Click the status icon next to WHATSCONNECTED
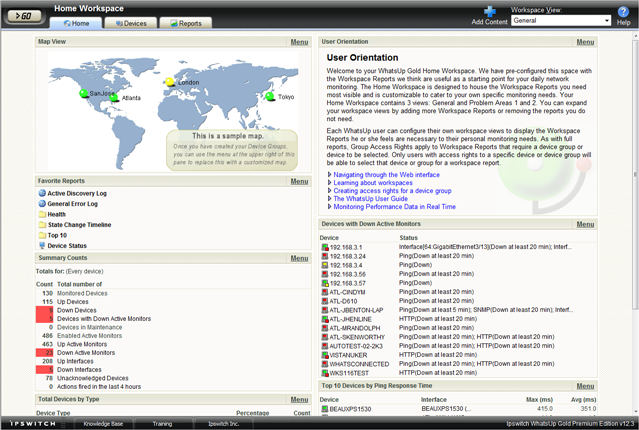This screenshot has width=639, height=430. pos(325,363)
